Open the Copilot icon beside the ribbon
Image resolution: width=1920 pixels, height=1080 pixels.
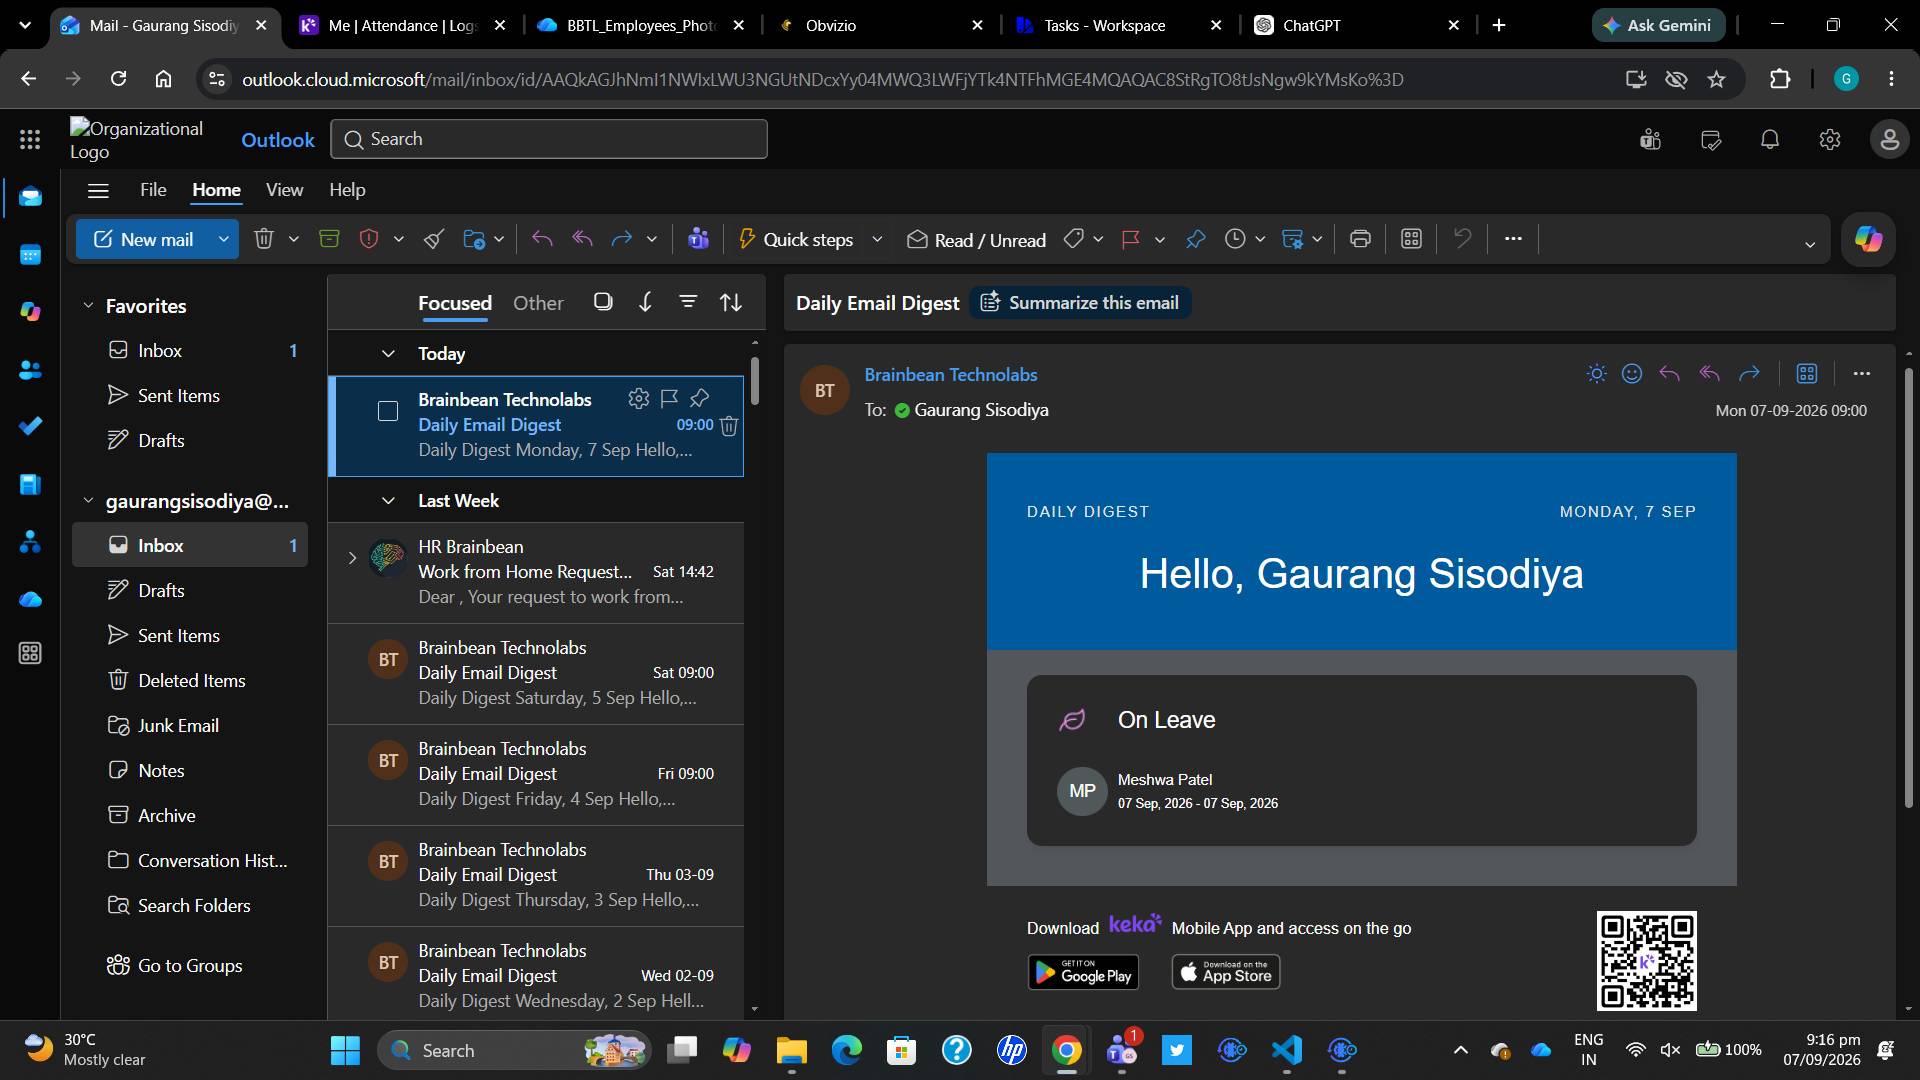1868,239
